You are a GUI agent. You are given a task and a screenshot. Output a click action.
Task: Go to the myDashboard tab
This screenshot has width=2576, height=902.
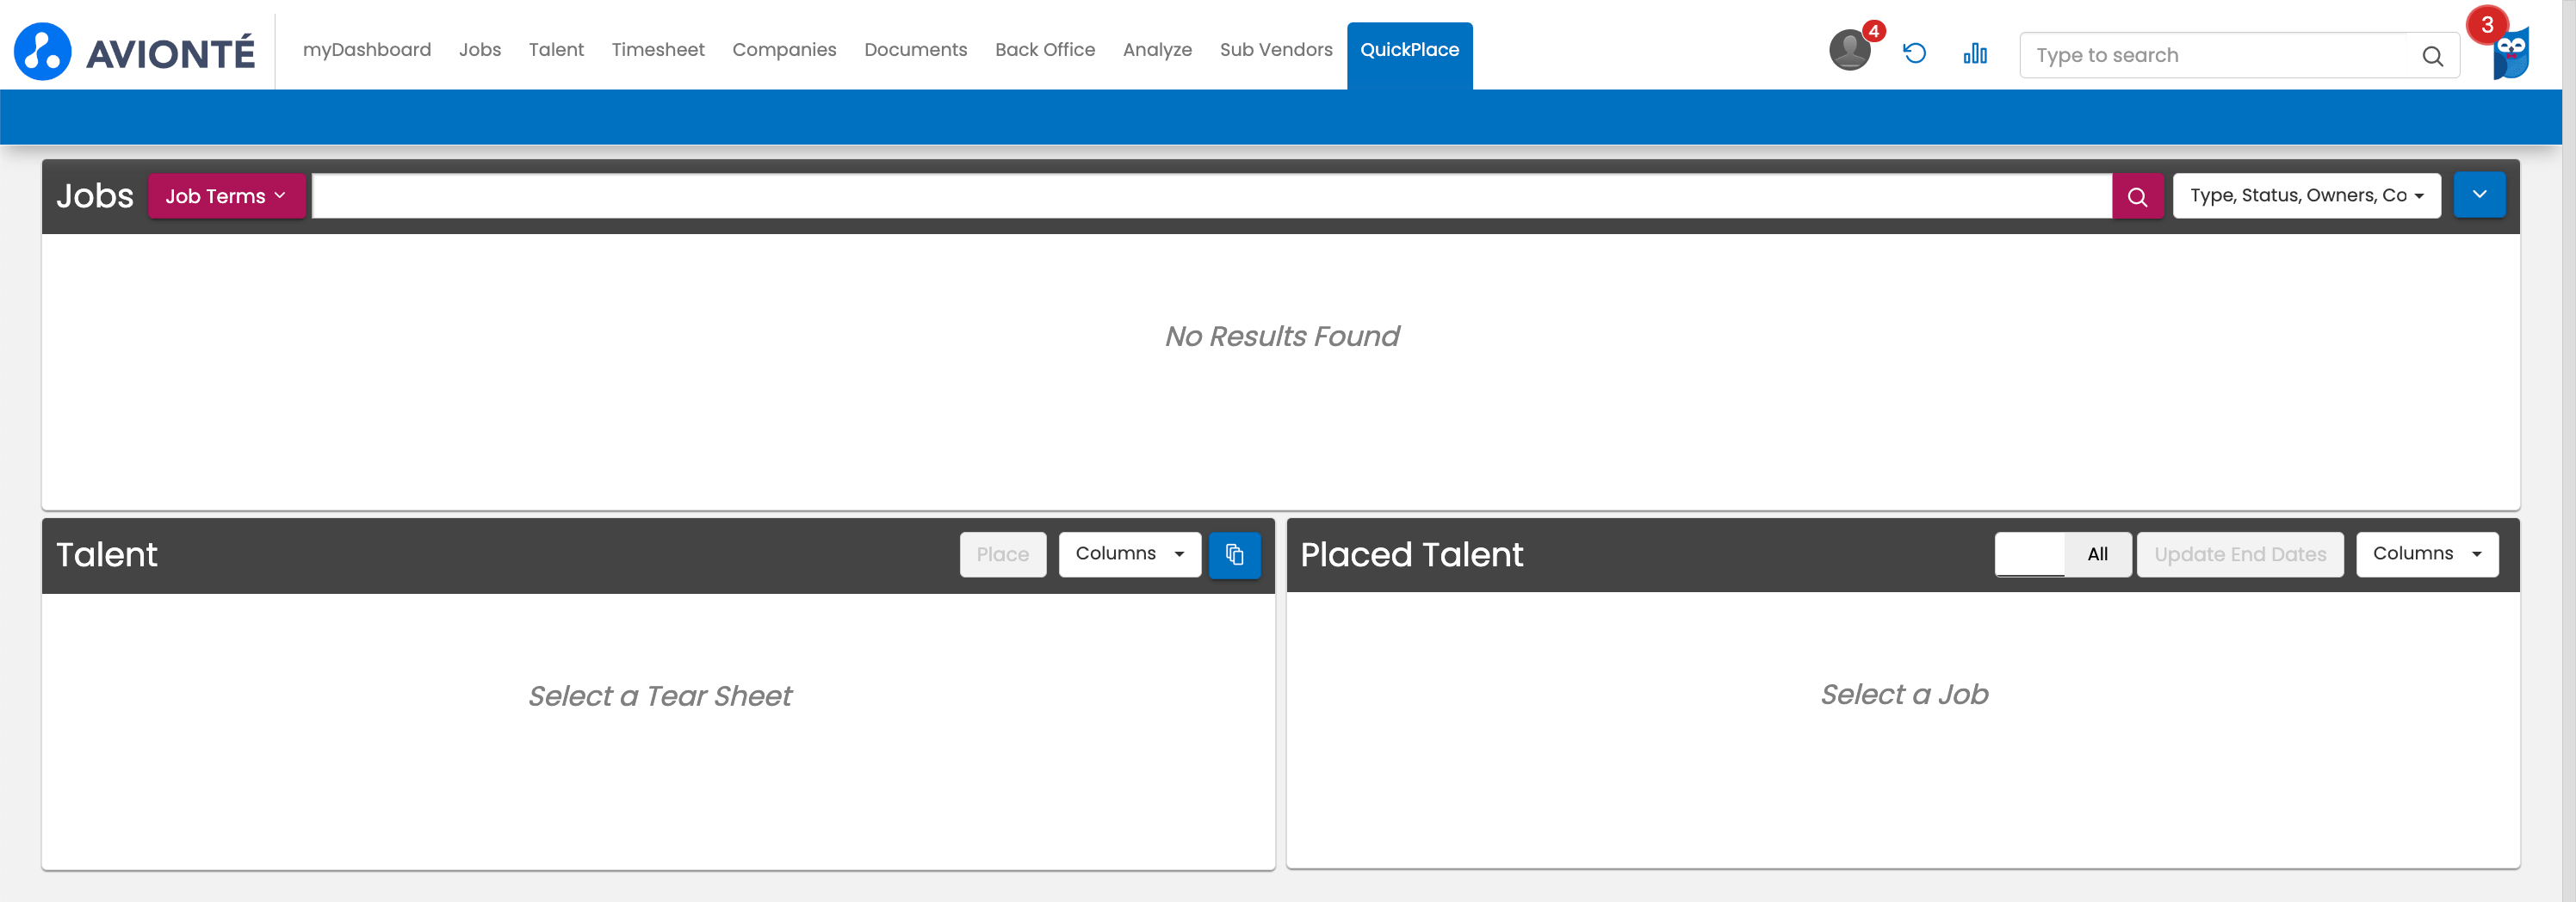point(367,50)
